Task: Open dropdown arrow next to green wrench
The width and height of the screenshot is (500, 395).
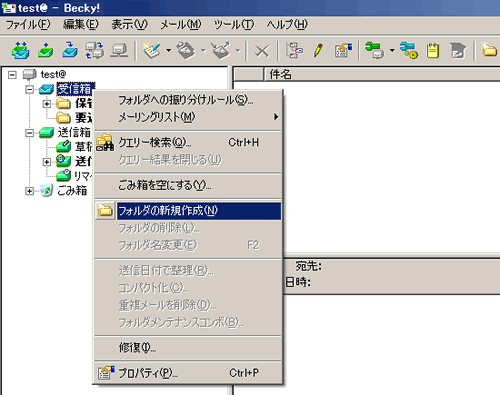Action: 392,51
